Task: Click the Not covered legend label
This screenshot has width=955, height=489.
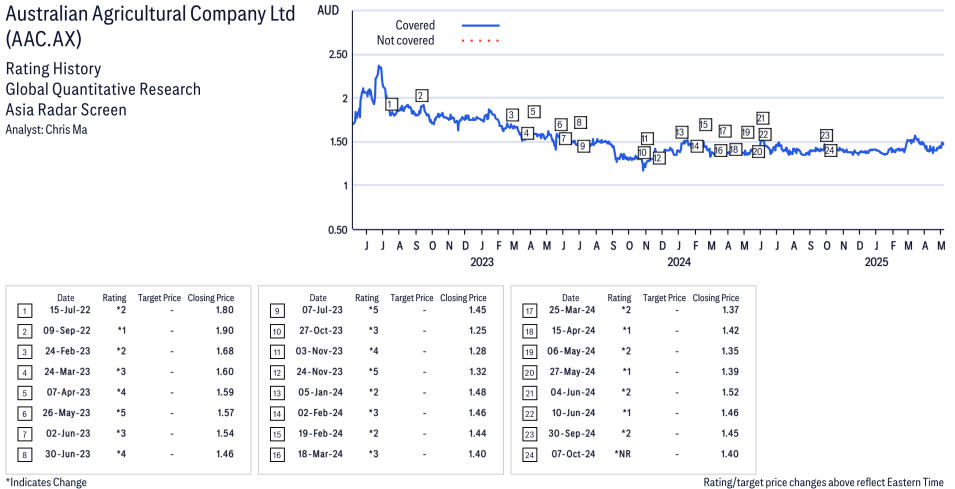Action: [405, 40]
